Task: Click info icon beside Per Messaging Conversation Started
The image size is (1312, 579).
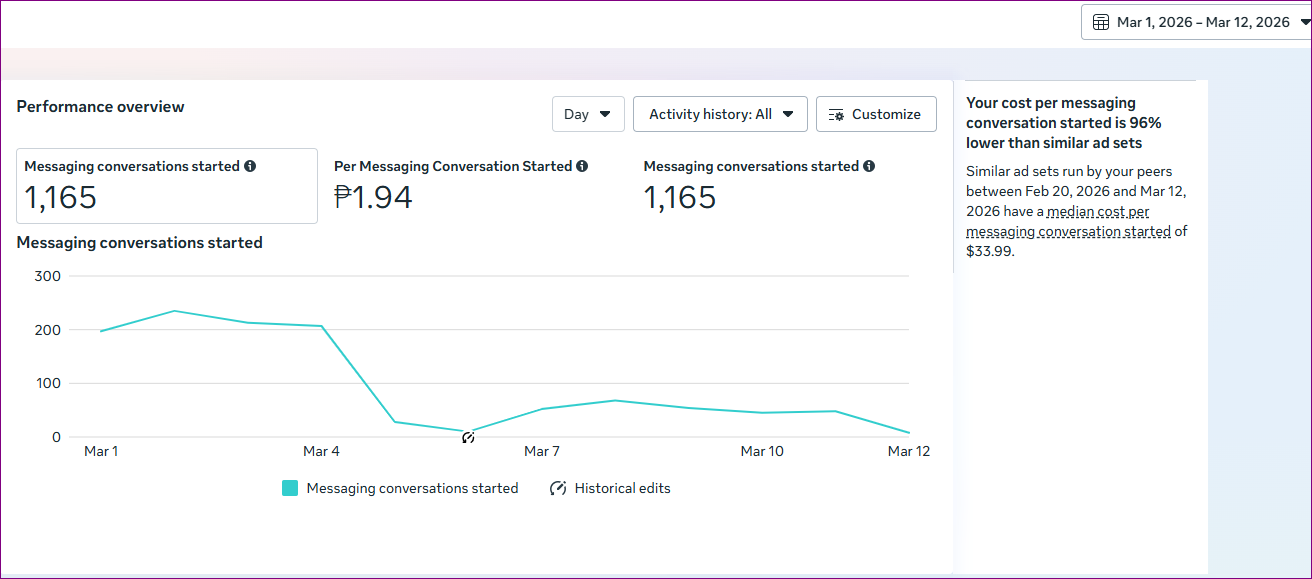Action: (582, 166)
